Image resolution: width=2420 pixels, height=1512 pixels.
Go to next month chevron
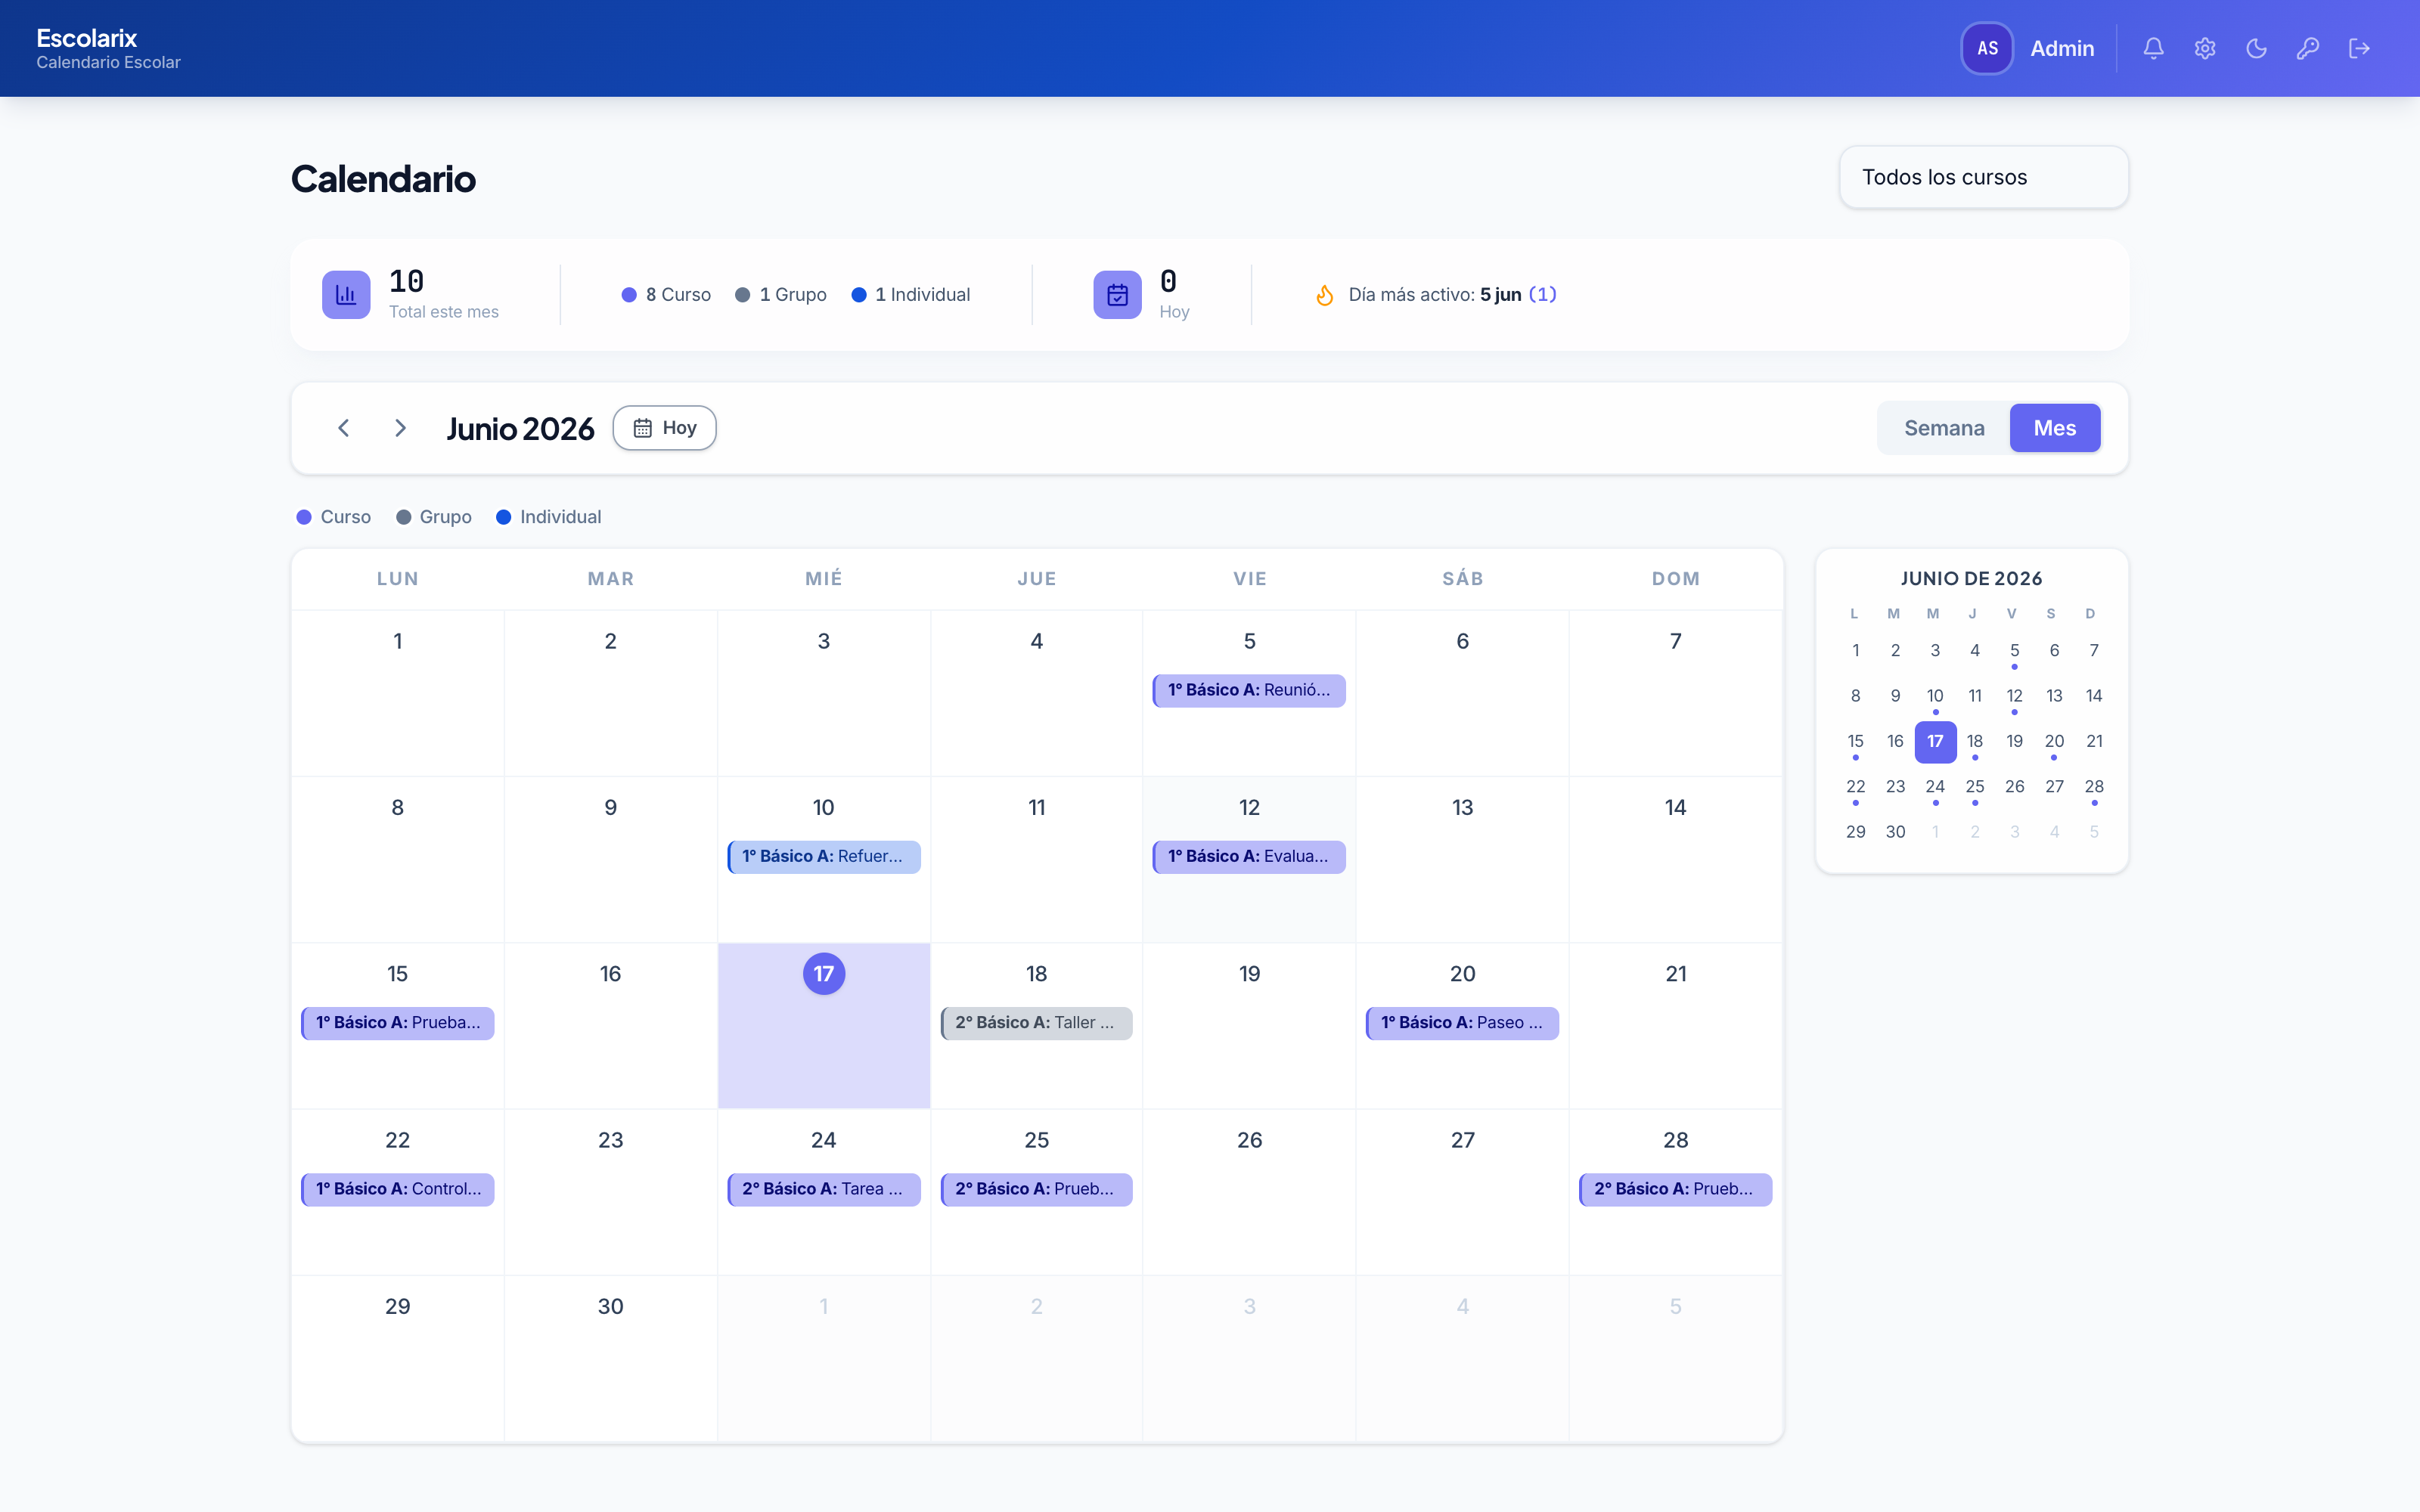(400, 428)
